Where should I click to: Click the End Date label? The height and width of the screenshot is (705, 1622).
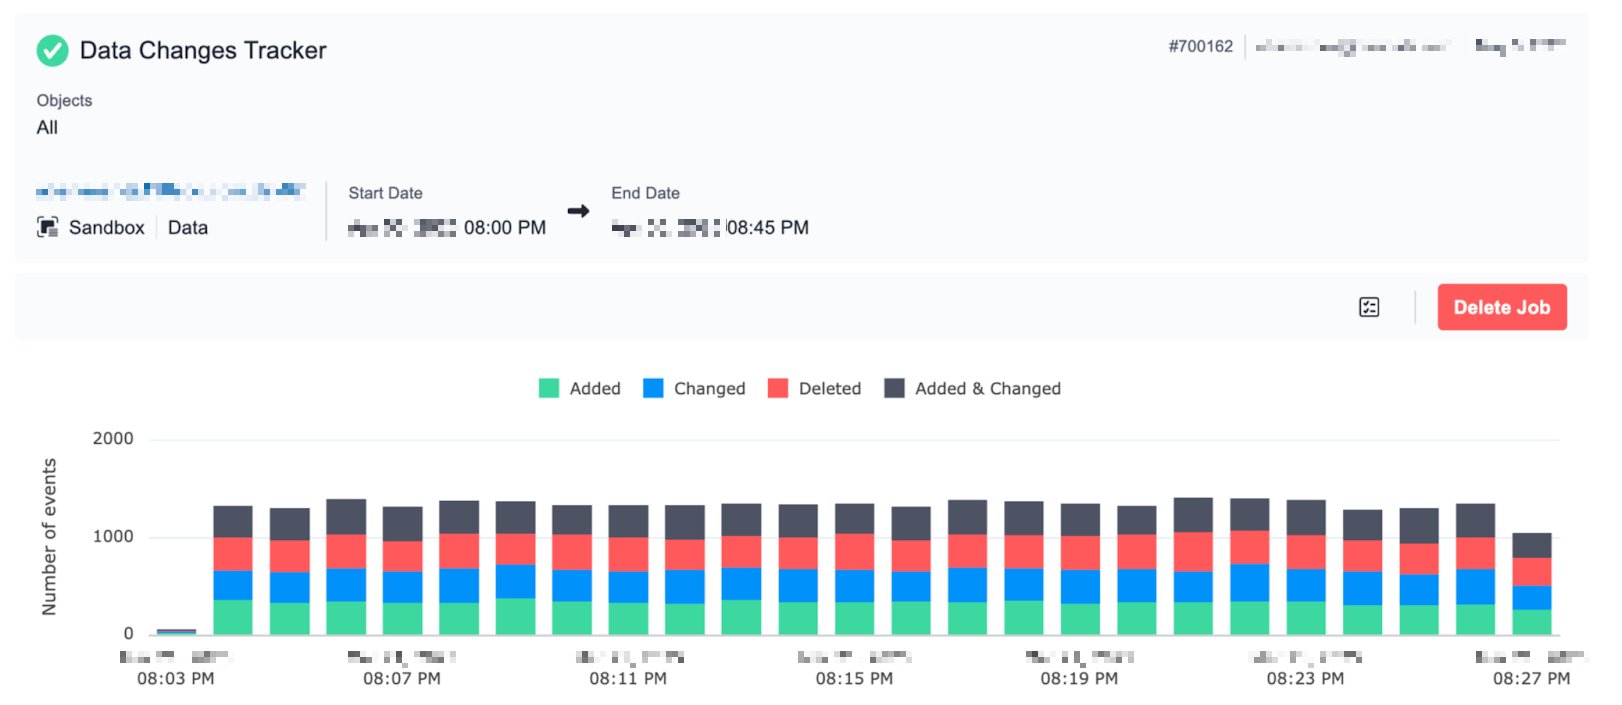pyautogui.click(x=645, y=193)
